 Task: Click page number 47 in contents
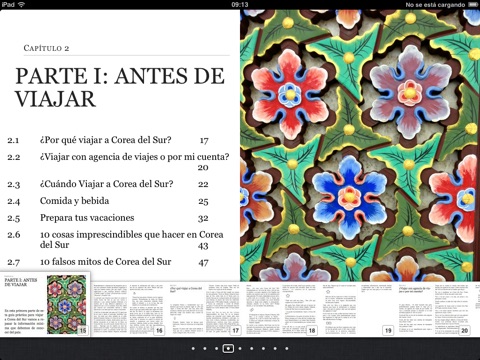coord(203,263)
